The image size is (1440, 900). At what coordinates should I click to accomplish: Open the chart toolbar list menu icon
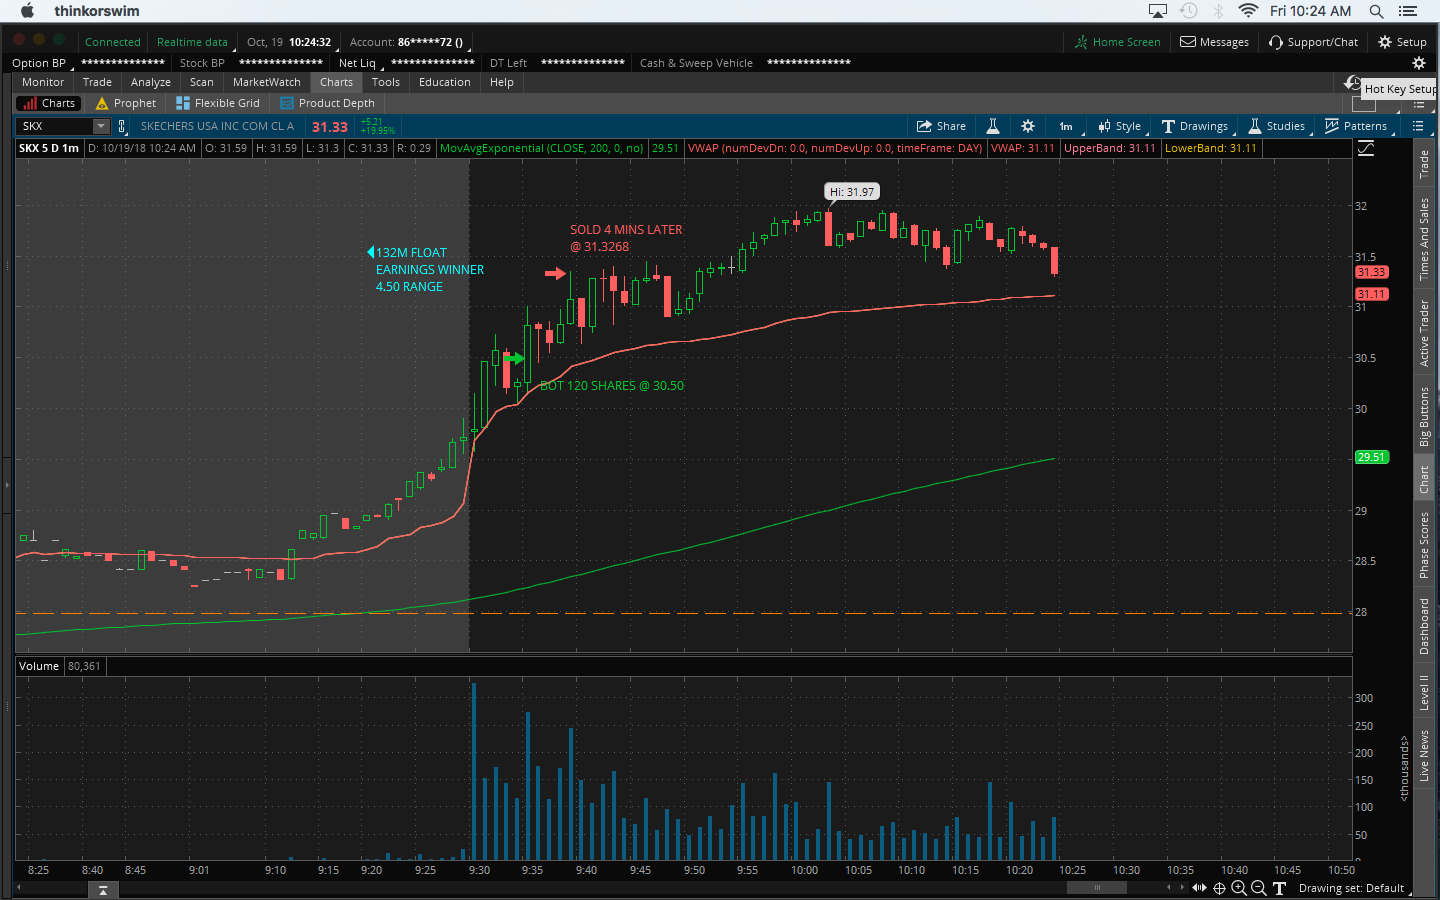point(1418,126)
